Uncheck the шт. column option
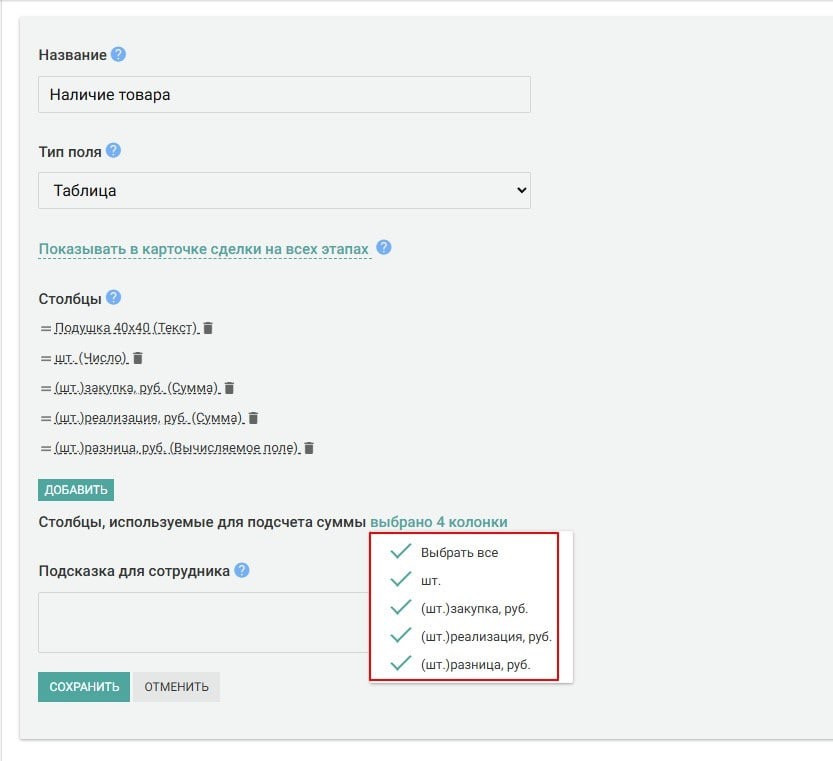Viewport: 833px width, 761px height. click(401, 580)
